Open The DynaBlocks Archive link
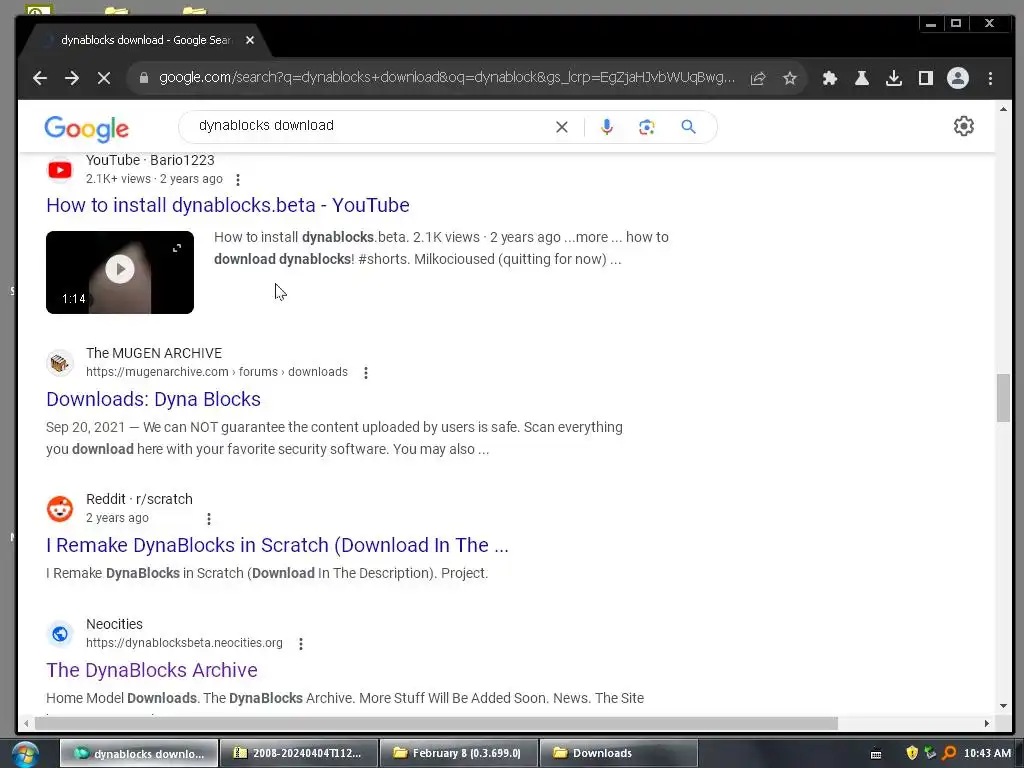 click(x=152, y=670)
